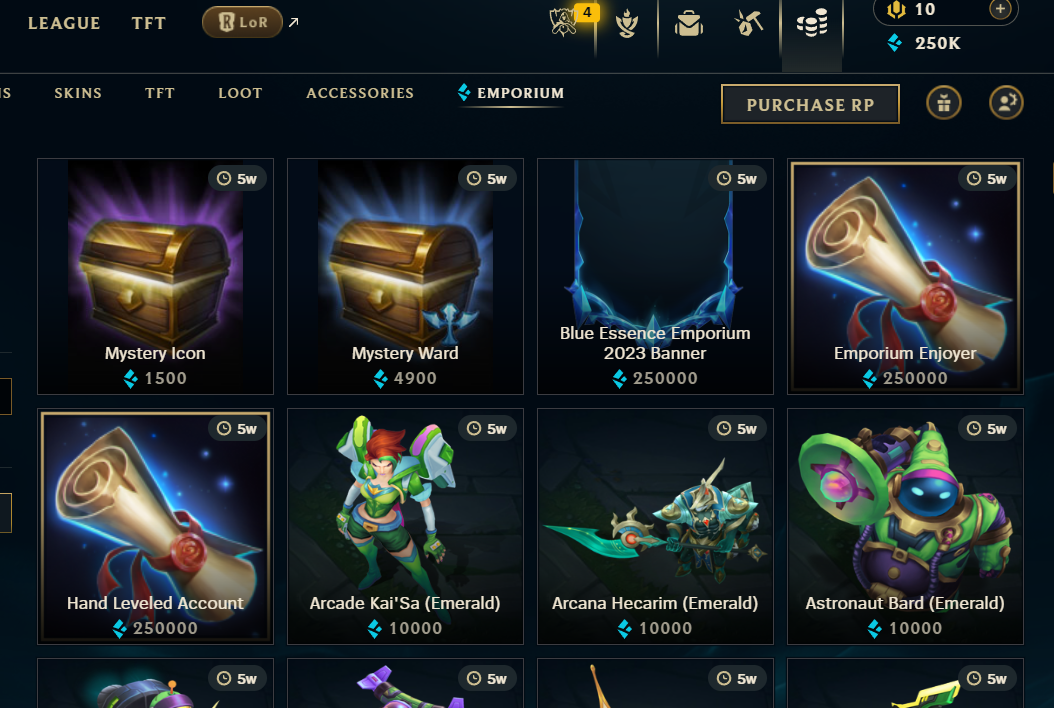The image size is (1054, 708).
Task: Add RP with the plus button
Action: click(x=1000, y=9)
